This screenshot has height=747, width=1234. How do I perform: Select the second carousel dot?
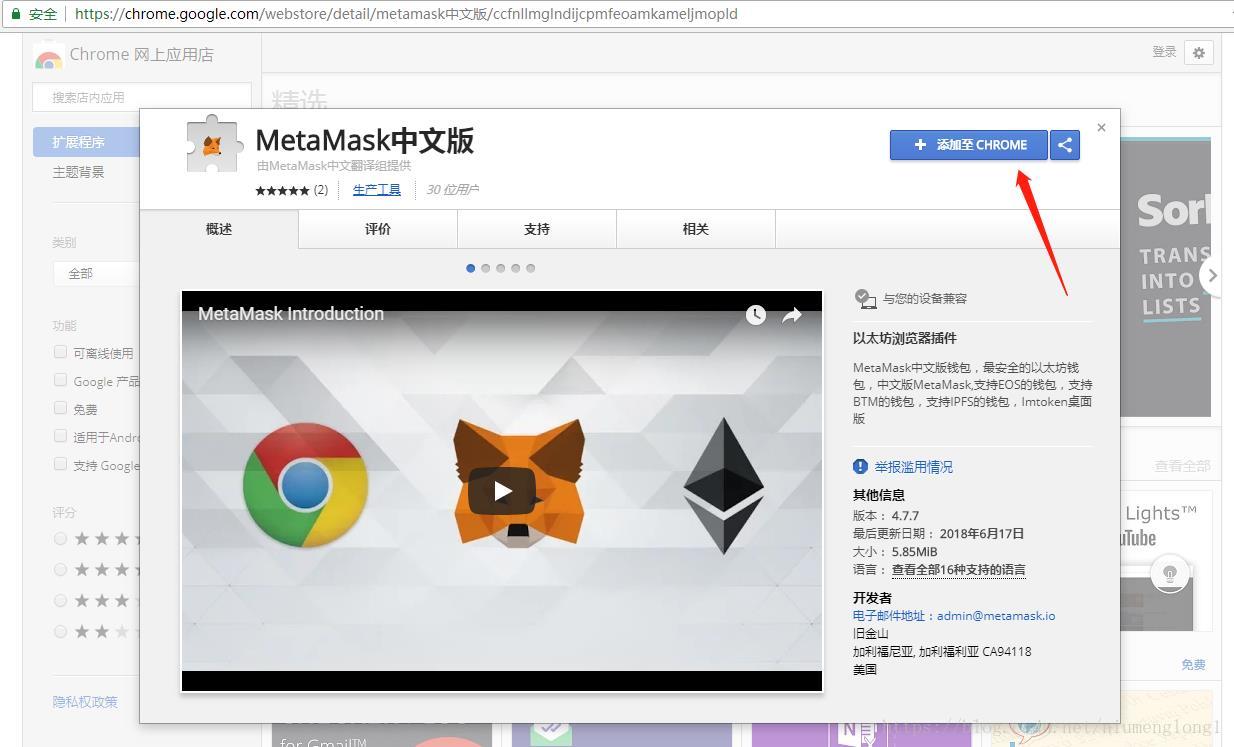[x=486, y=268]
